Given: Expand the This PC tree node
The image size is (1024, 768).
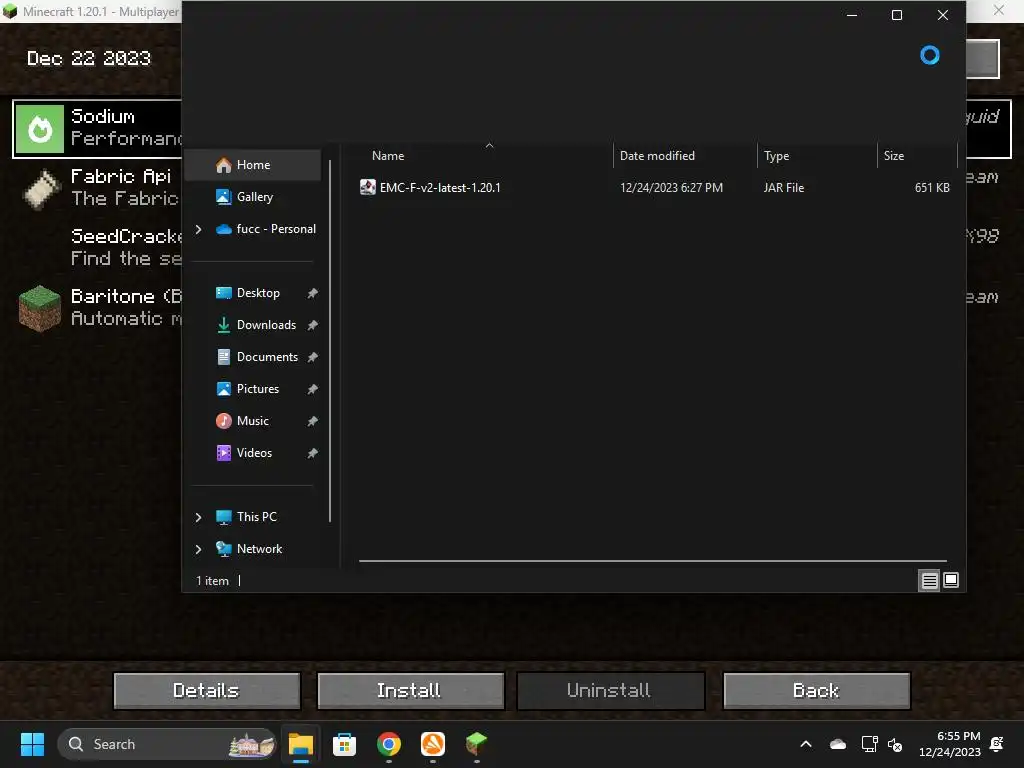Looking at the screenshot, I should click(x=199, y=517).
